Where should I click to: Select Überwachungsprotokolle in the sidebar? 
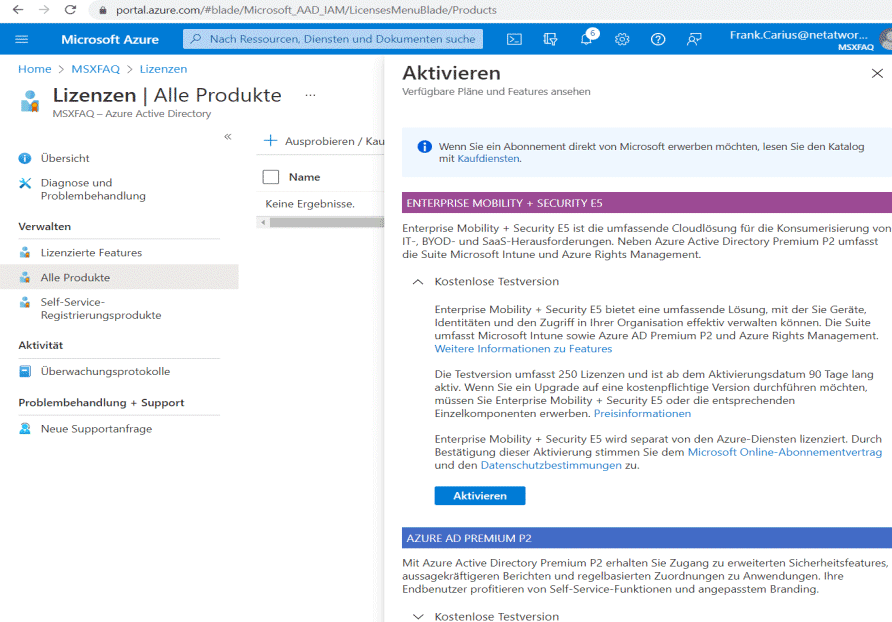coord(105,372)
